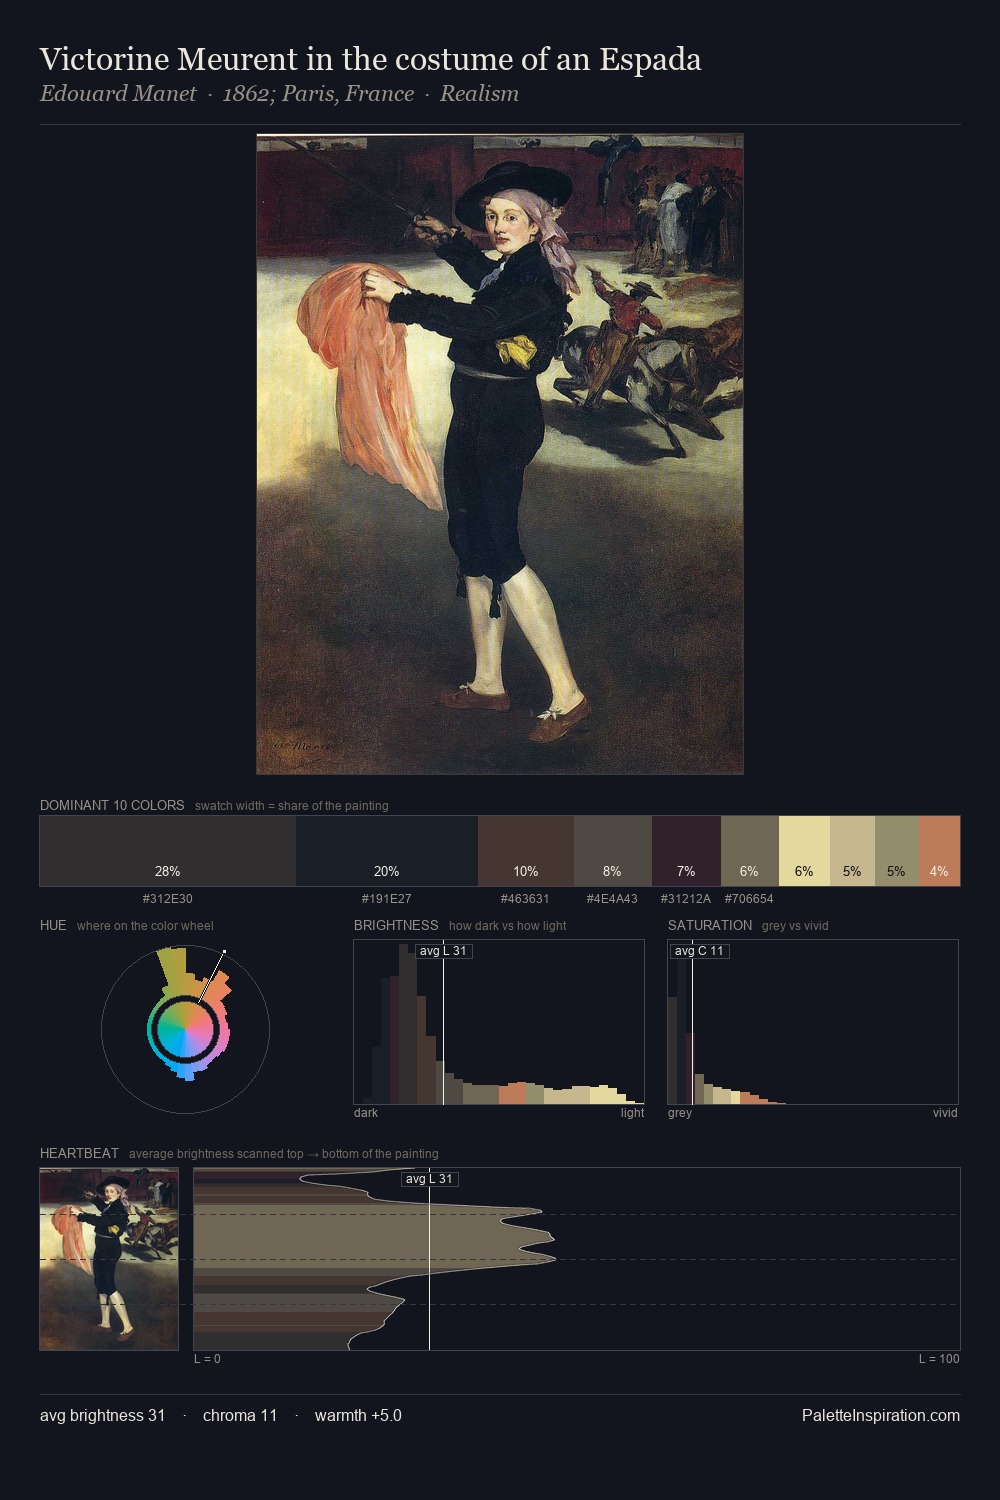
Task: Click the 1862; Paris, France text
Action: 318,94
